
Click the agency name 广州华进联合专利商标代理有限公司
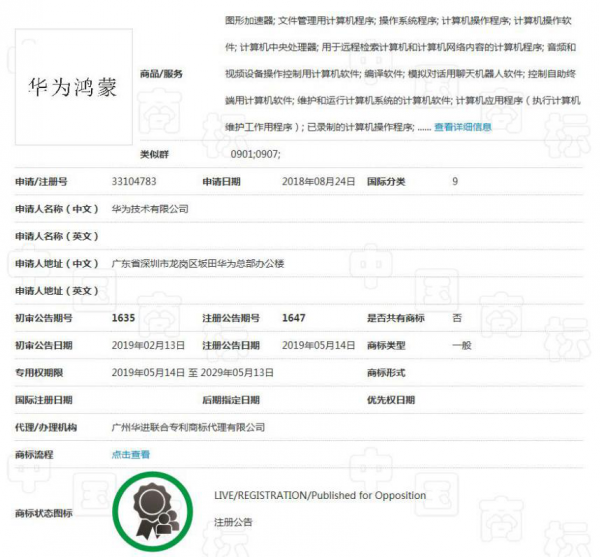(188, 427)
